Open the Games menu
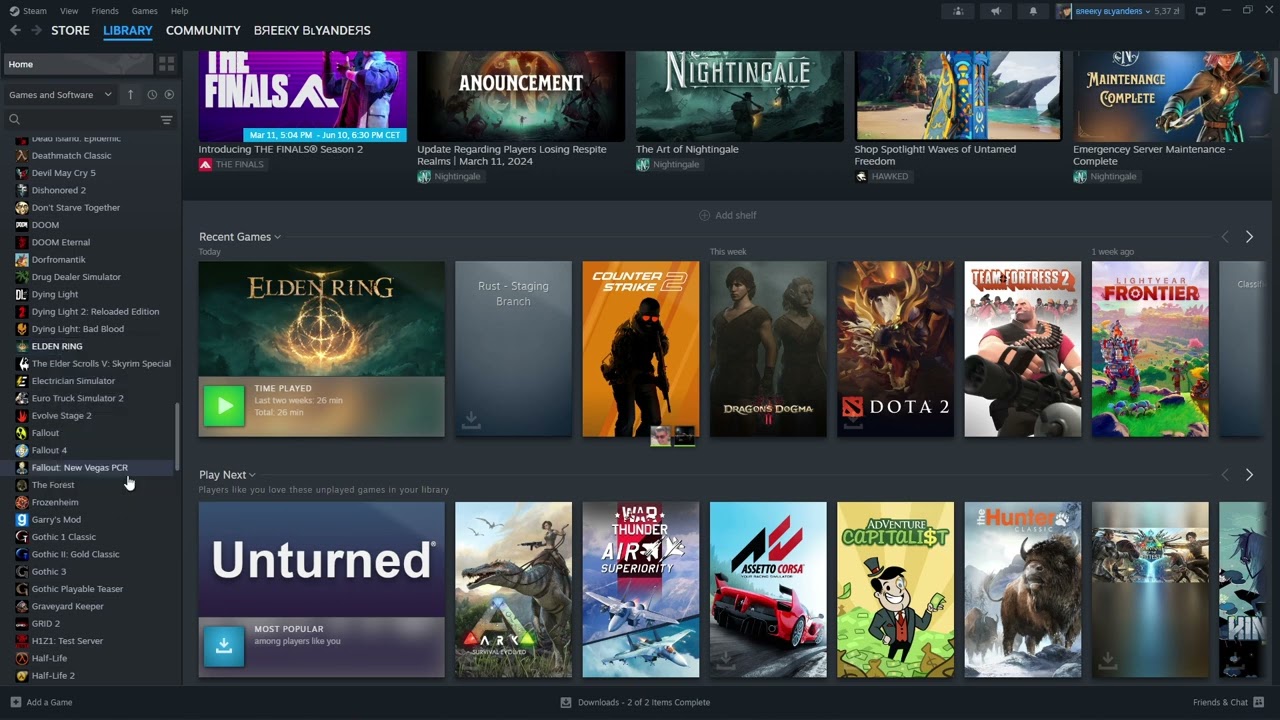 [145, 11]
